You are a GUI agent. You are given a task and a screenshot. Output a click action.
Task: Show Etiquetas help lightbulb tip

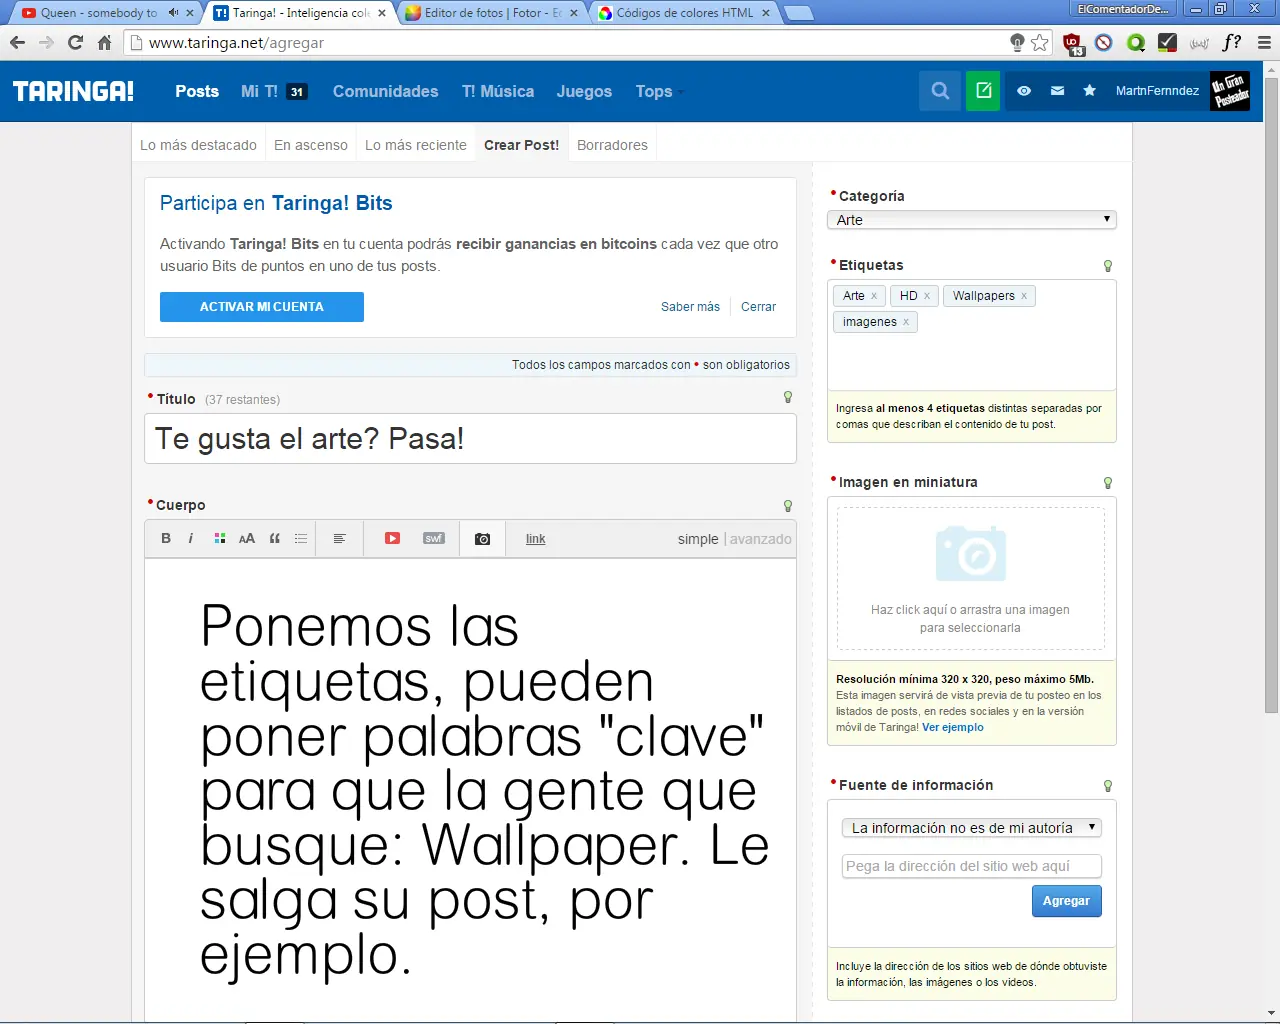click(1107, 266)
